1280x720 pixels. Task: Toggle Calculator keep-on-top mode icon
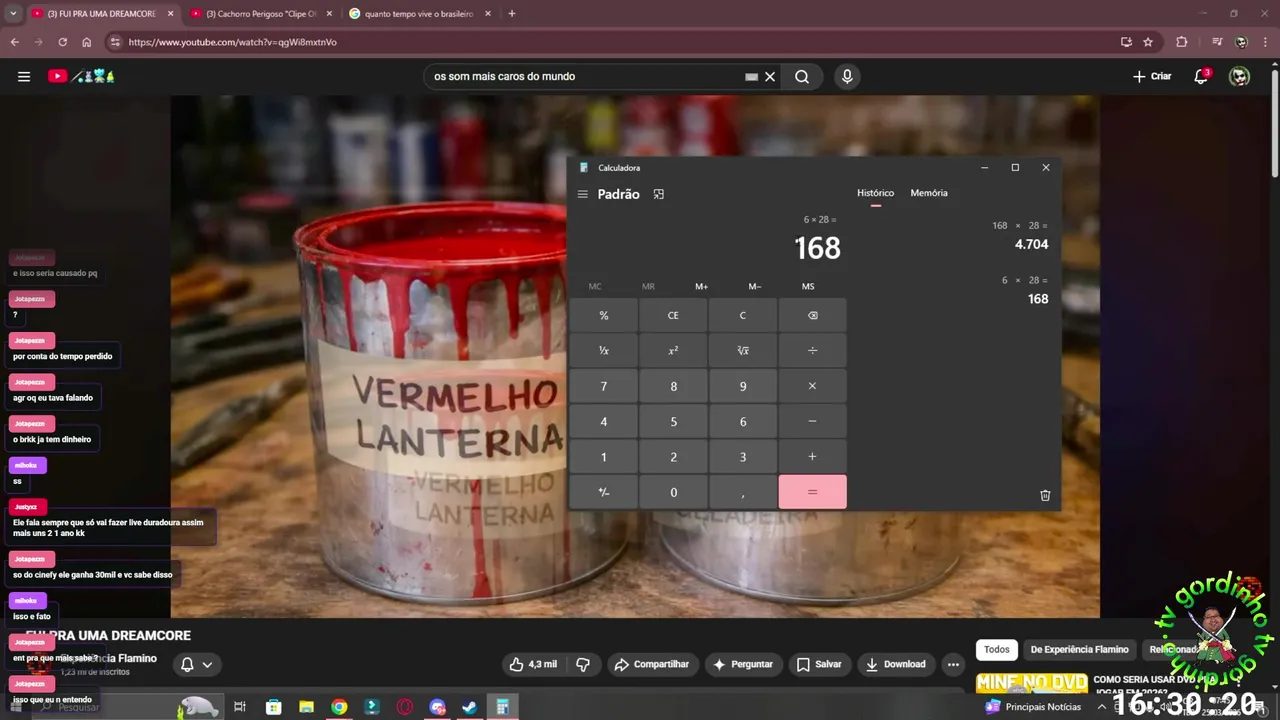click(x=658, y=194)
